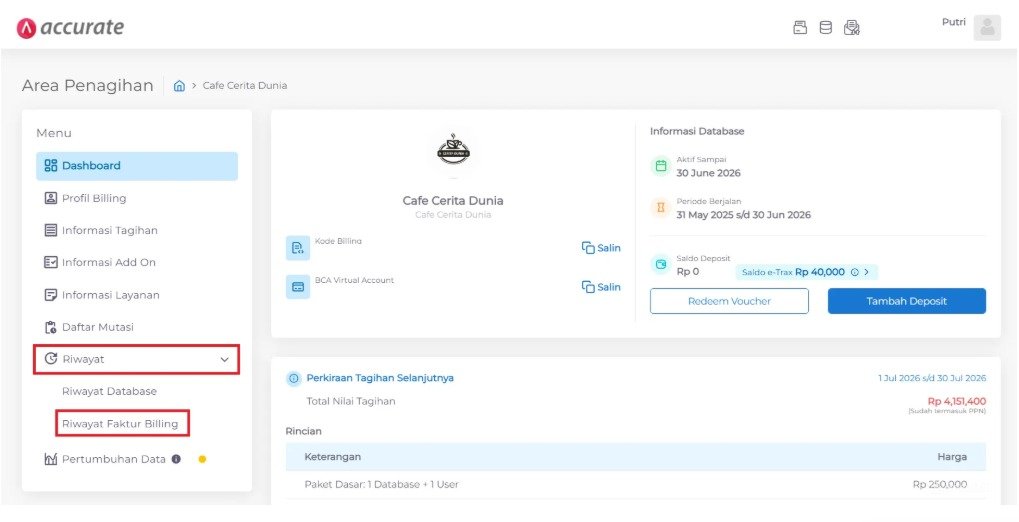Click the Tambah Deposit button
The width and height of the screenshot is (1019, 522).
pos(907,301)
